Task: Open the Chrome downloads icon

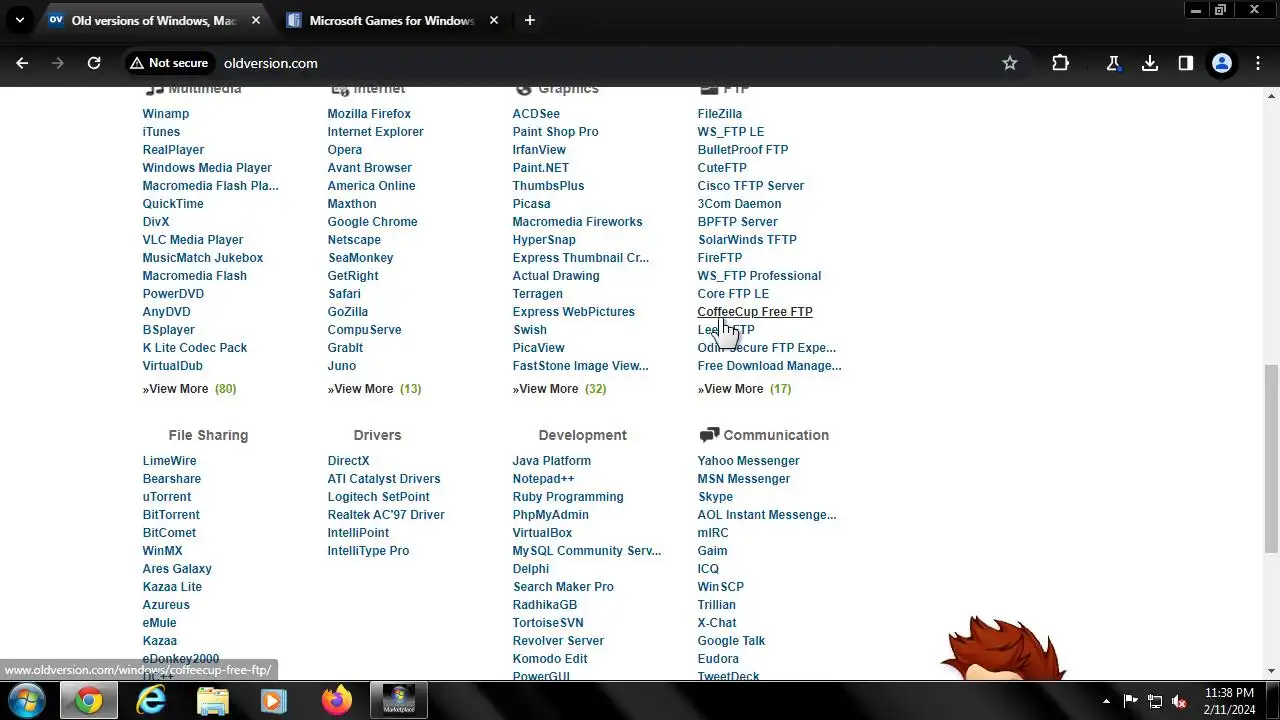Action: pos(1150,63)
